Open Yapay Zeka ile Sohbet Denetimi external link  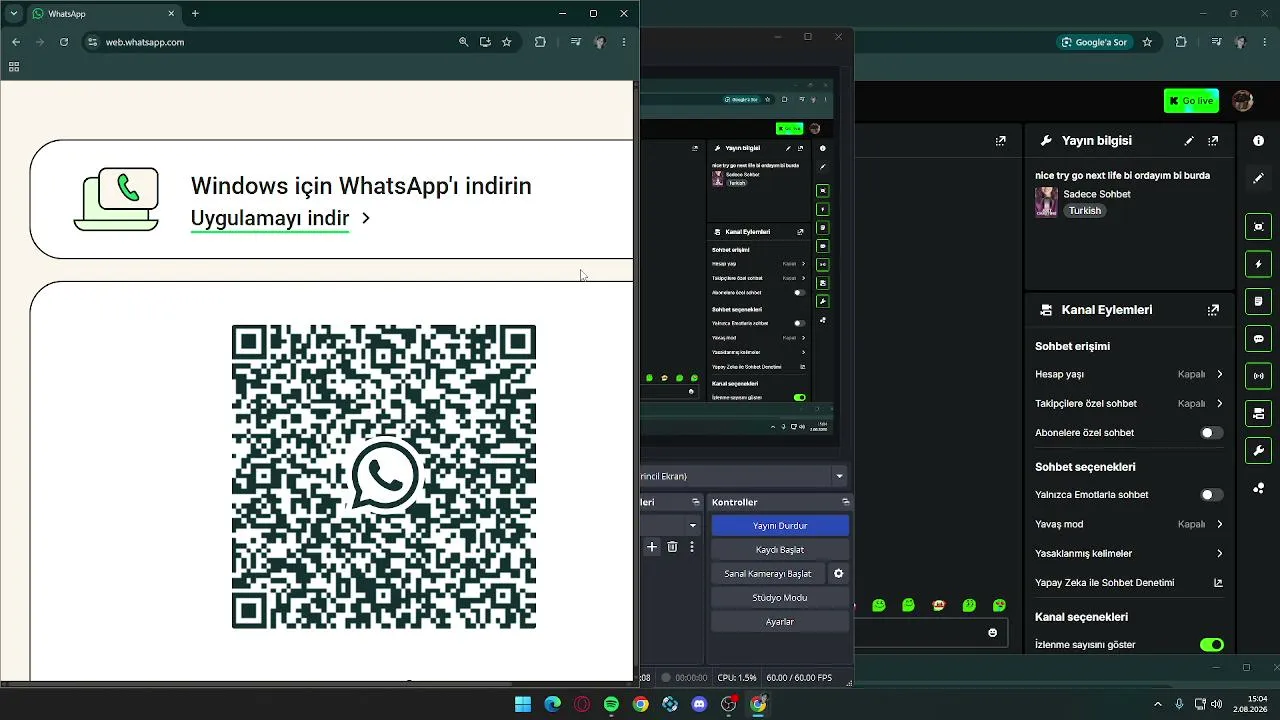[1218, 583]
